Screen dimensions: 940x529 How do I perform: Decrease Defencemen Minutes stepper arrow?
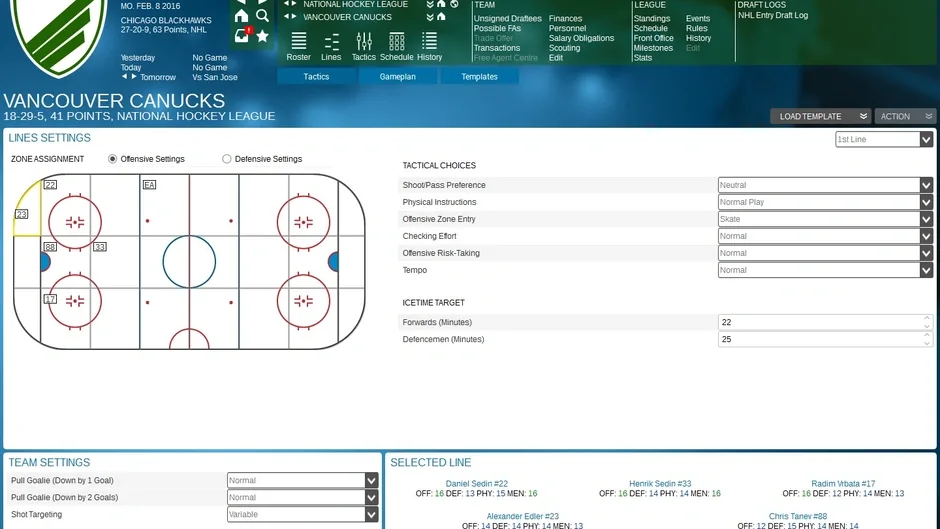point(927,343)
